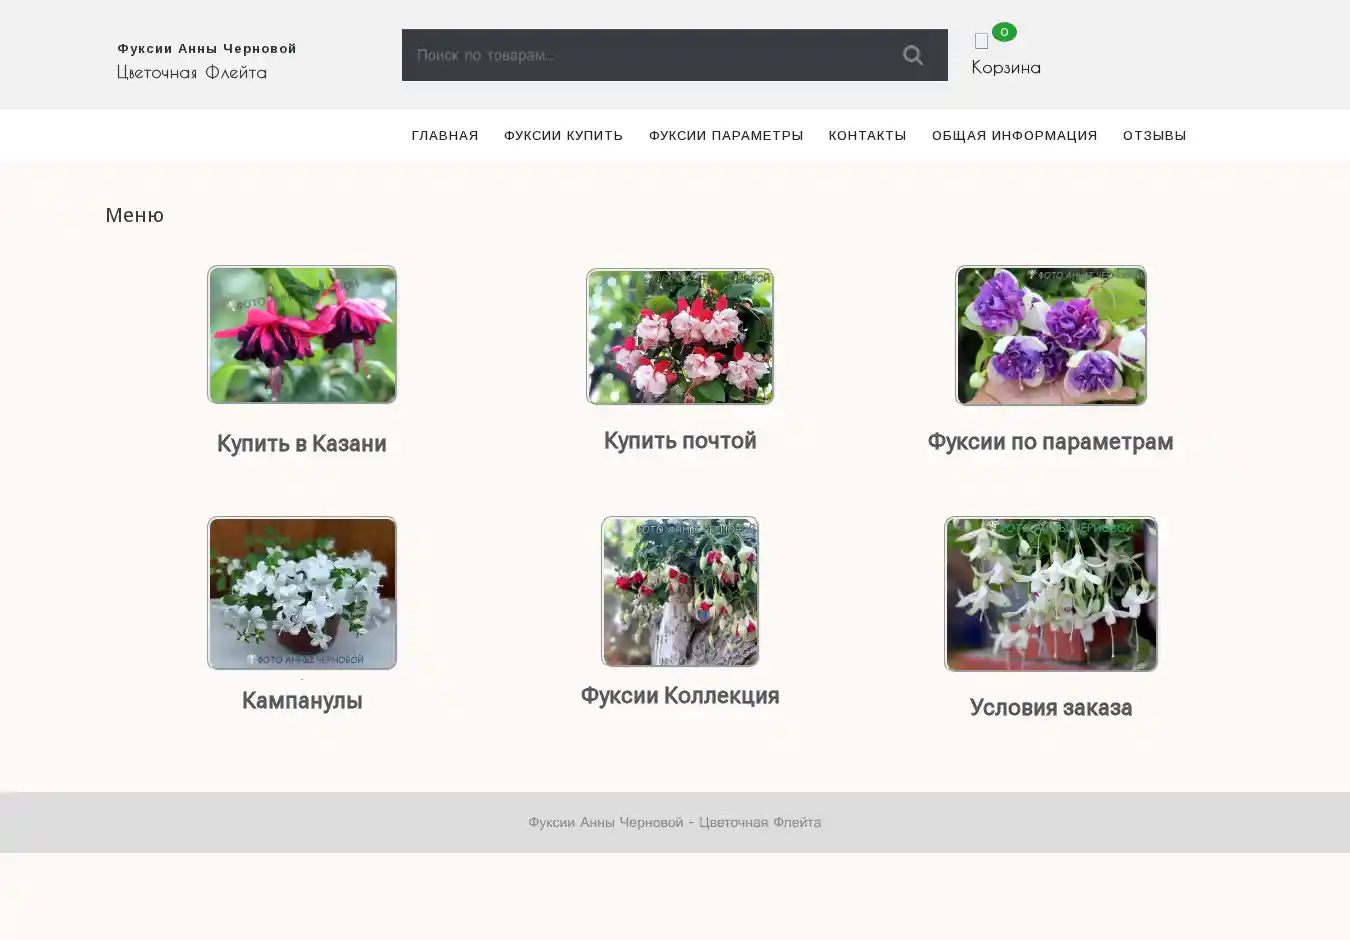
Task: Go to the Контакты page
Action: pyautogui.click(x=867, y=135)
